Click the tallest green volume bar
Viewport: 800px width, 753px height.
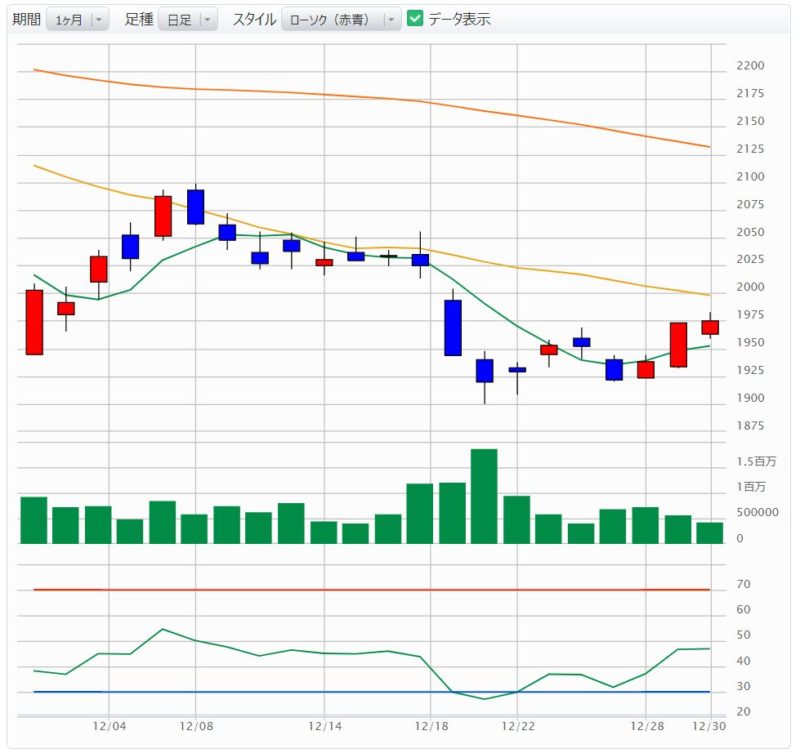[x=484, y=496]
